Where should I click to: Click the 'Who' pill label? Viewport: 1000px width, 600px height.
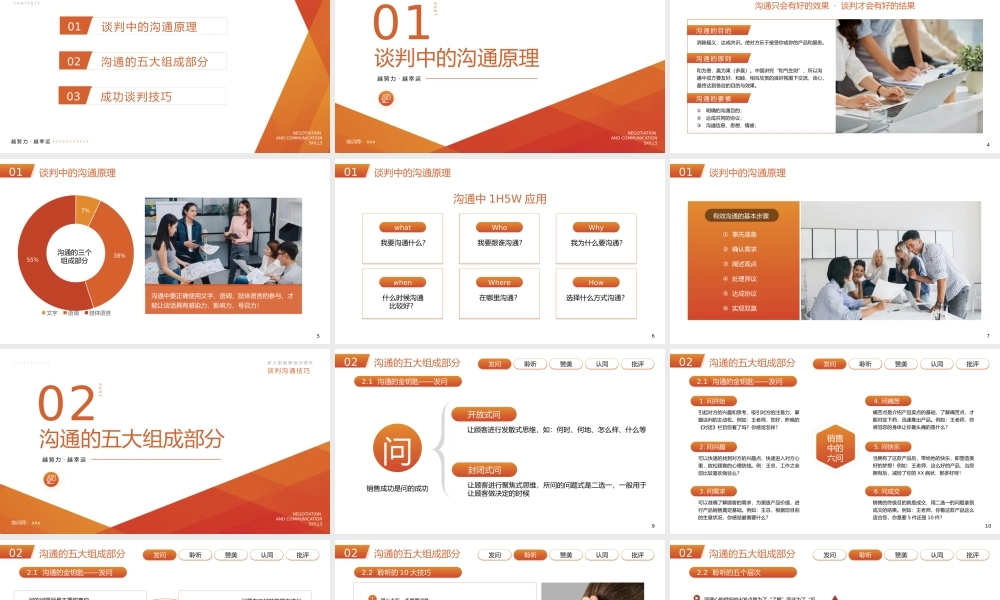pyautogui.click(x=499, y=228)
